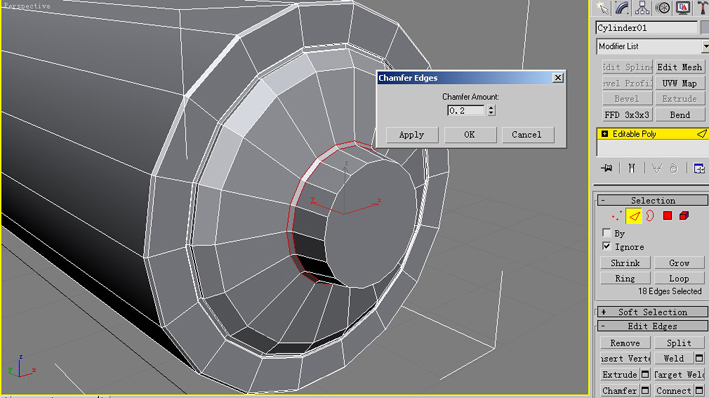Select Vertex sub-object level icon

pos(616,216)
